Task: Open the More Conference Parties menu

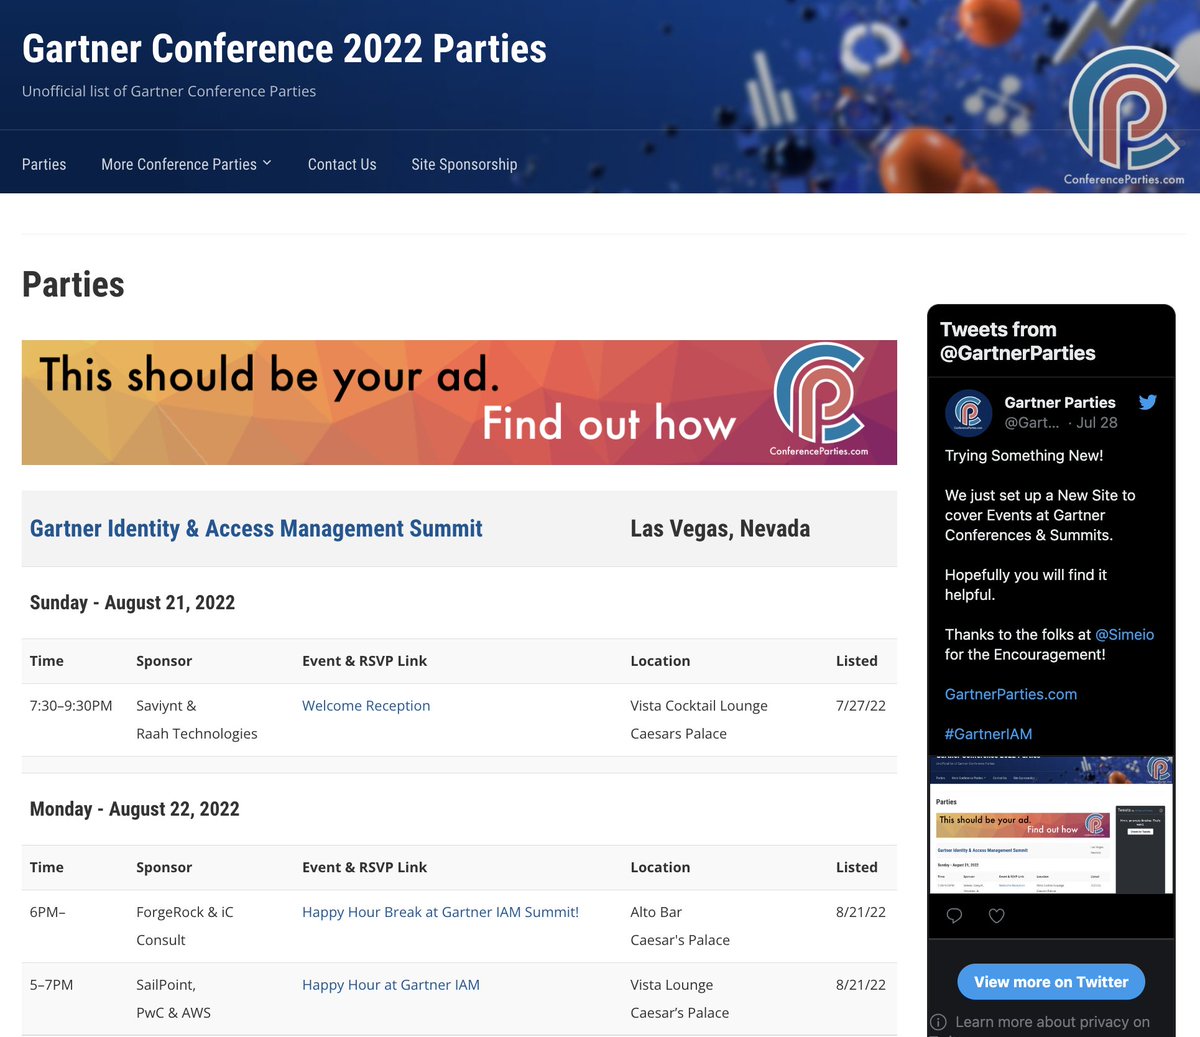Action: click(186, 164)
